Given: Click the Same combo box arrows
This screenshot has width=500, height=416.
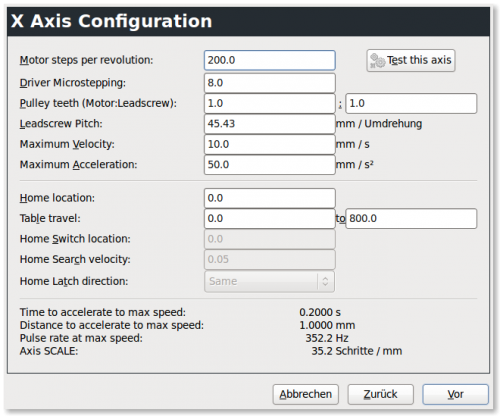Looking at the screenshot, I should tap(325, 281).
